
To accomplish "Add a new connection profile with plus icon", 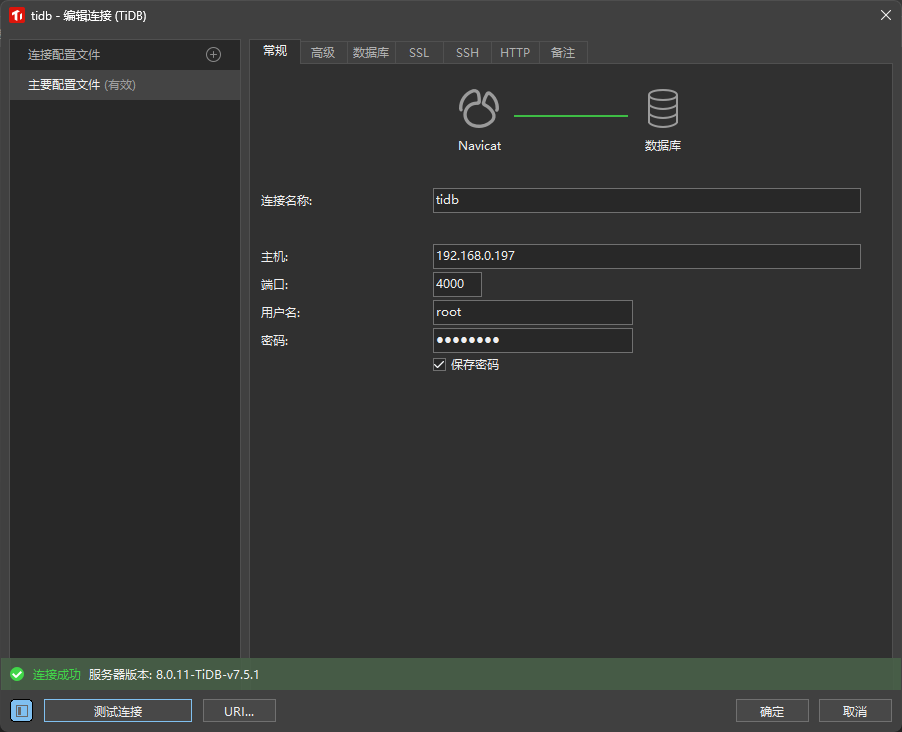I will tap(213, 55).
